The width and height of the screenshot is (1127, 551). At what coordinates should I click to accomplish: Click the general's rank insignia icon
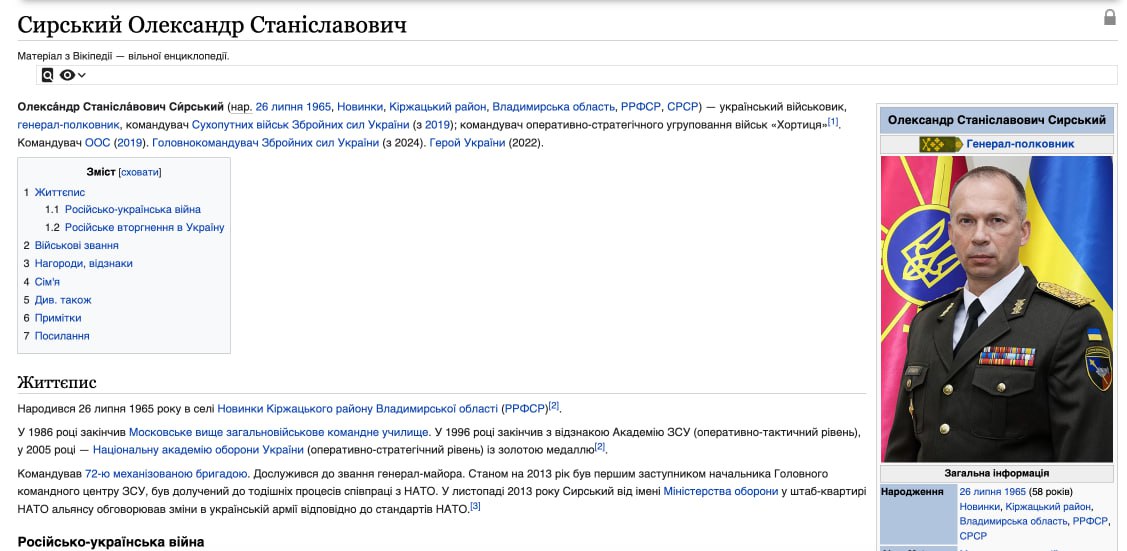coord(940,144)
